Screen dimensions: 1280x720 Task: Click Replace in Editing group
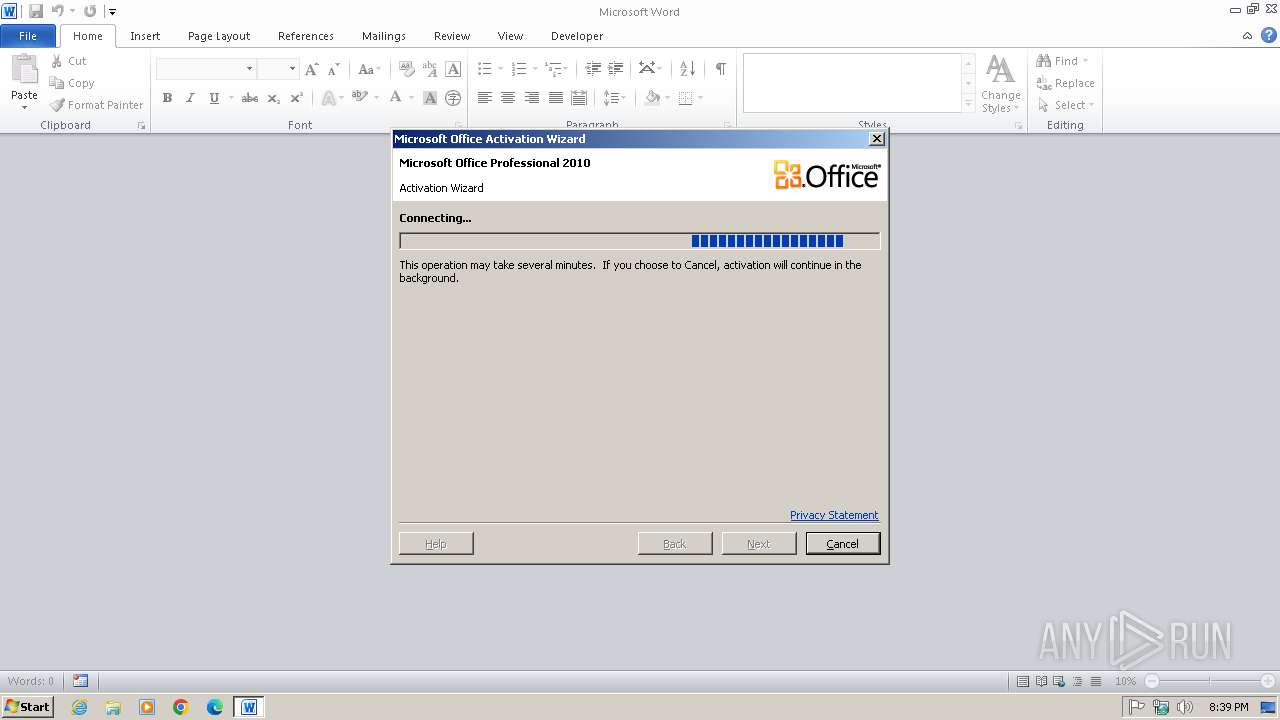click(1066, 83)
